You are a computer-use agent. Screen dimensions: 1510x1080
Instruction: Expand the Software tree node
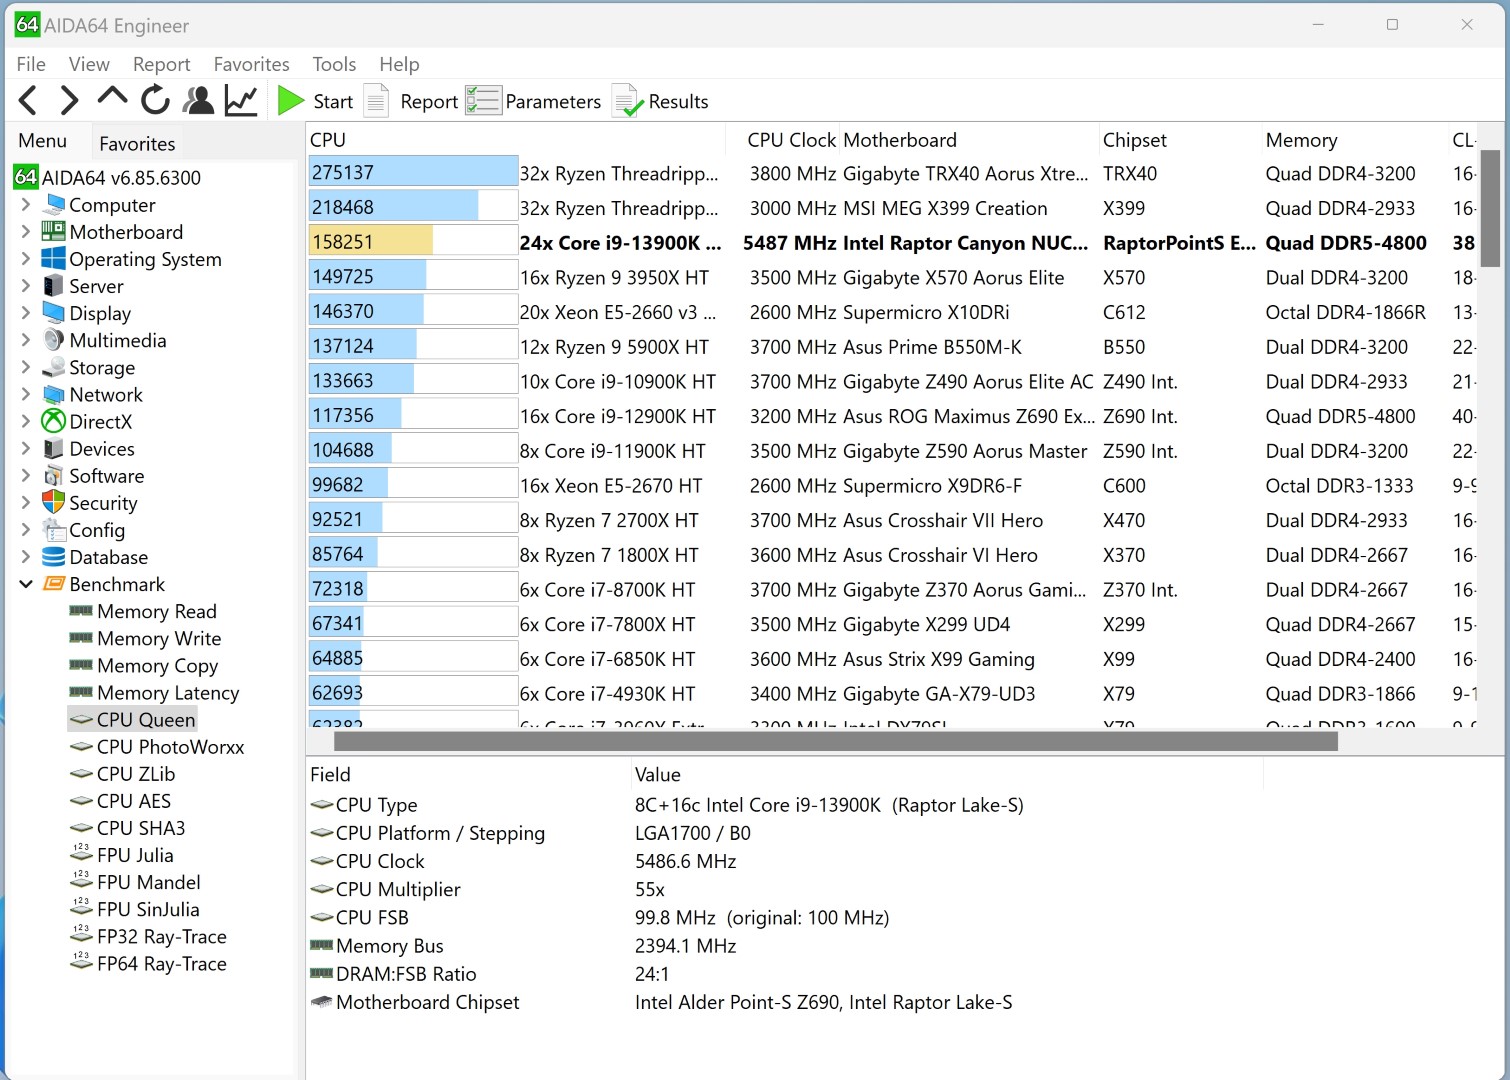26,476
